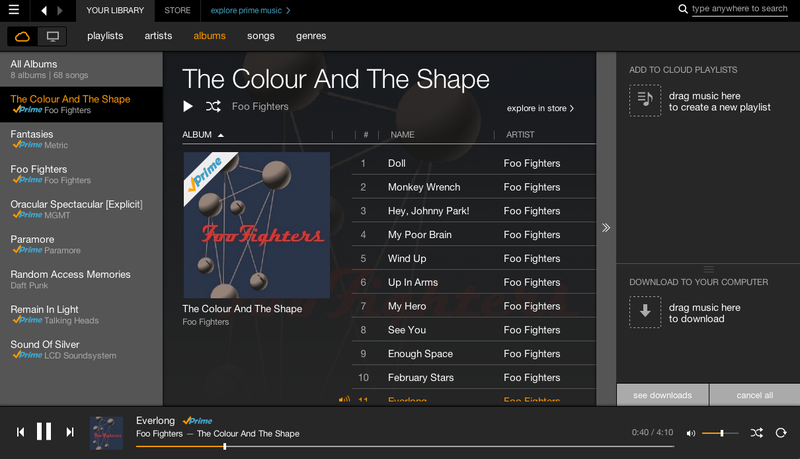Open Oracular Spectacular [Explicit] album
800x459 pixels.
[81, 209]
